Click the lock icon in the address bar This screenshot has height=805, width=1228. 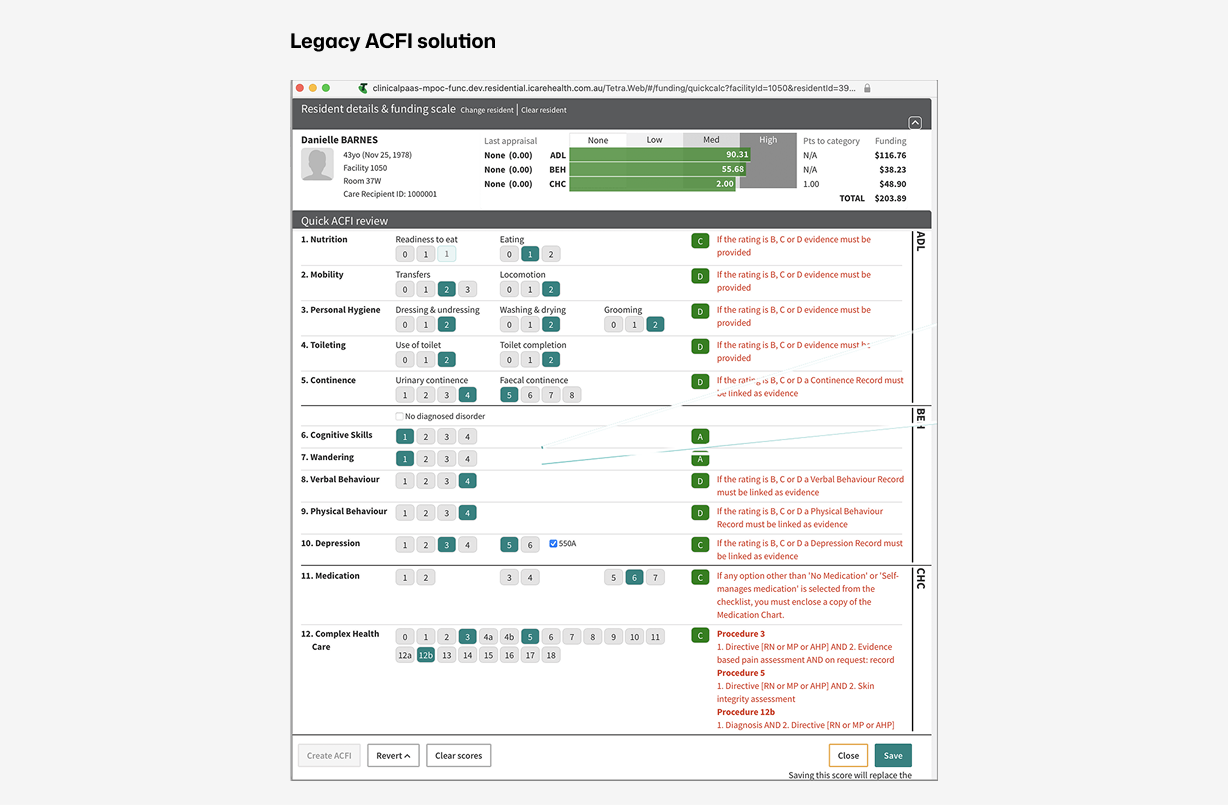click(866, 88)
